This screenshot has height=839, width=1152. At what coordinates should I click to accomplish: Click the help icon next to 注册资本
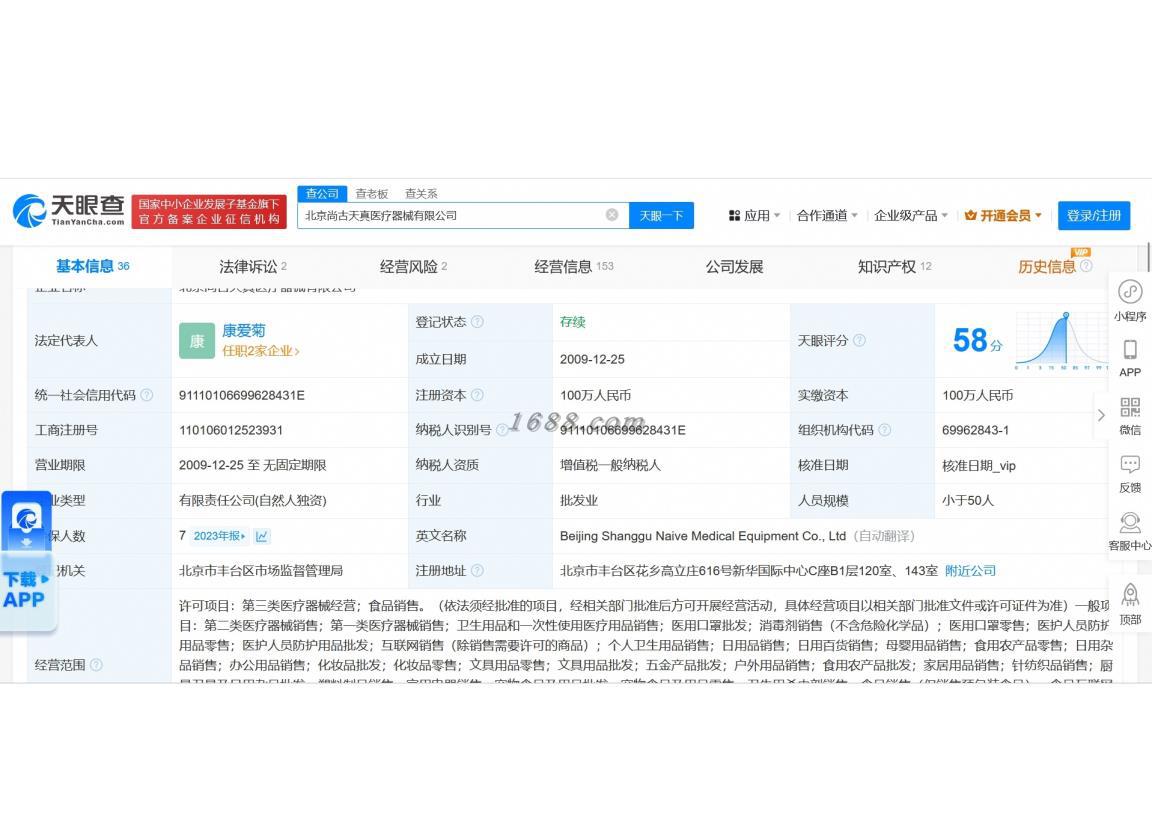[x=478, y=395]
